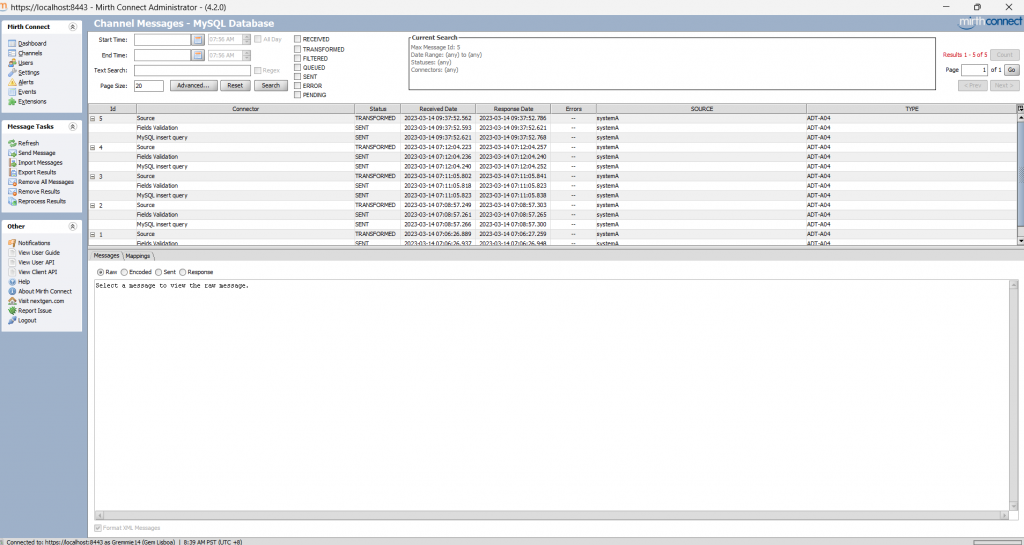1024x545 pixels.
Task: Open the Events icon in sidebar
Action: click(x=12, y=92)
